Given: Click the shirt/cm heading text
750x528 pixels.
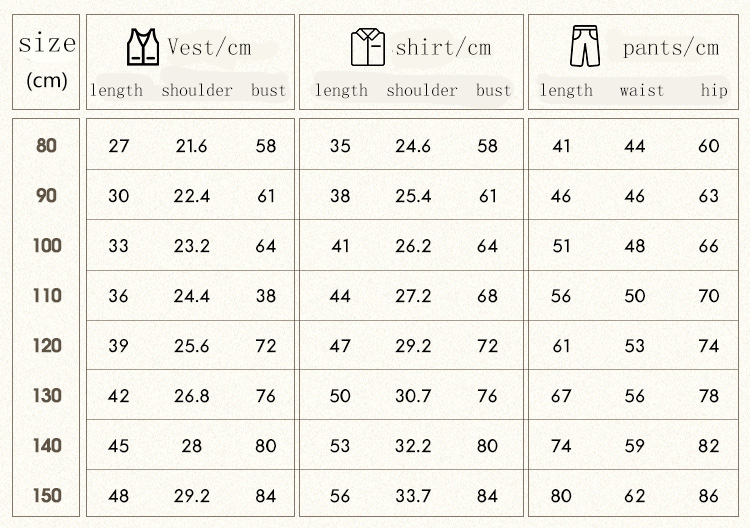Looking at the screenshot, I should (444, 47).
